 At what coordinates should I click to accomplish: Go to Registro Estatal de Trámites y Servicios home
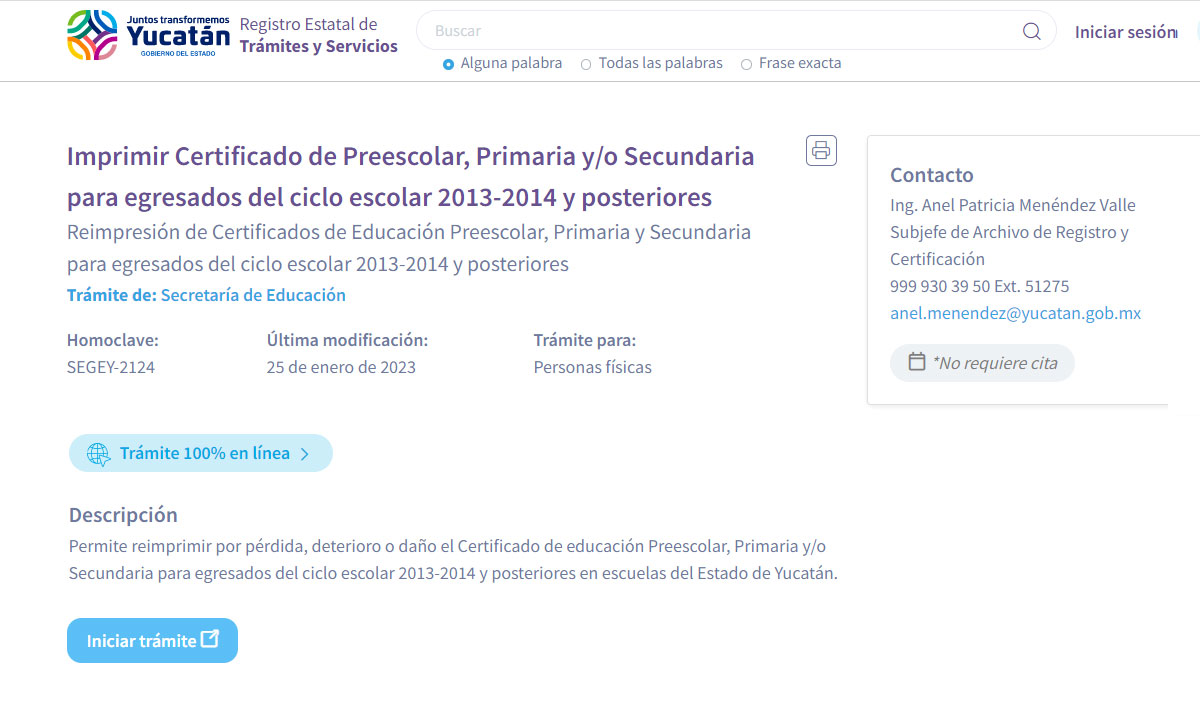[x=318, y=35]
